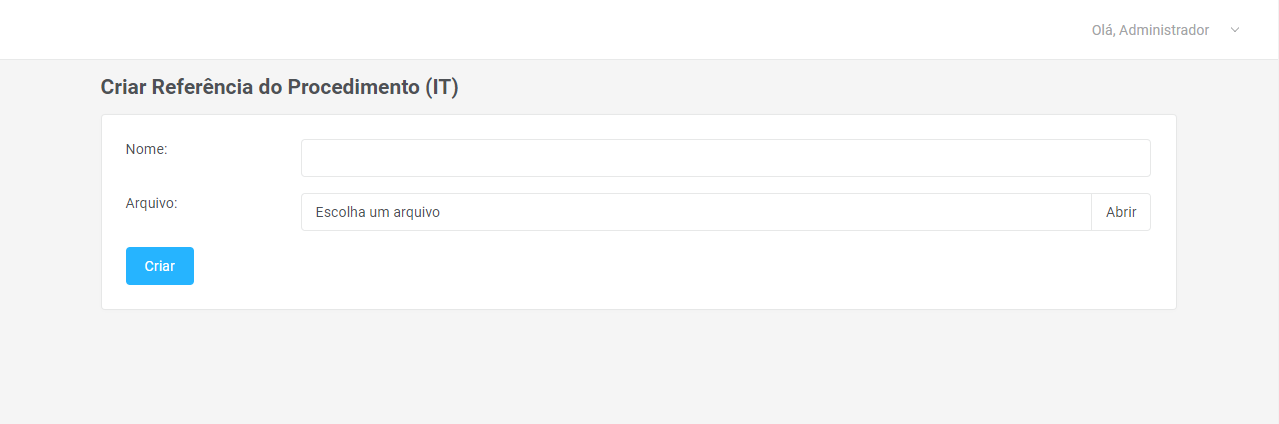Click the "Escolha um arquivo" placeholder text
The height and width of the screenshot is (424, 1279).
coord(378,212)
